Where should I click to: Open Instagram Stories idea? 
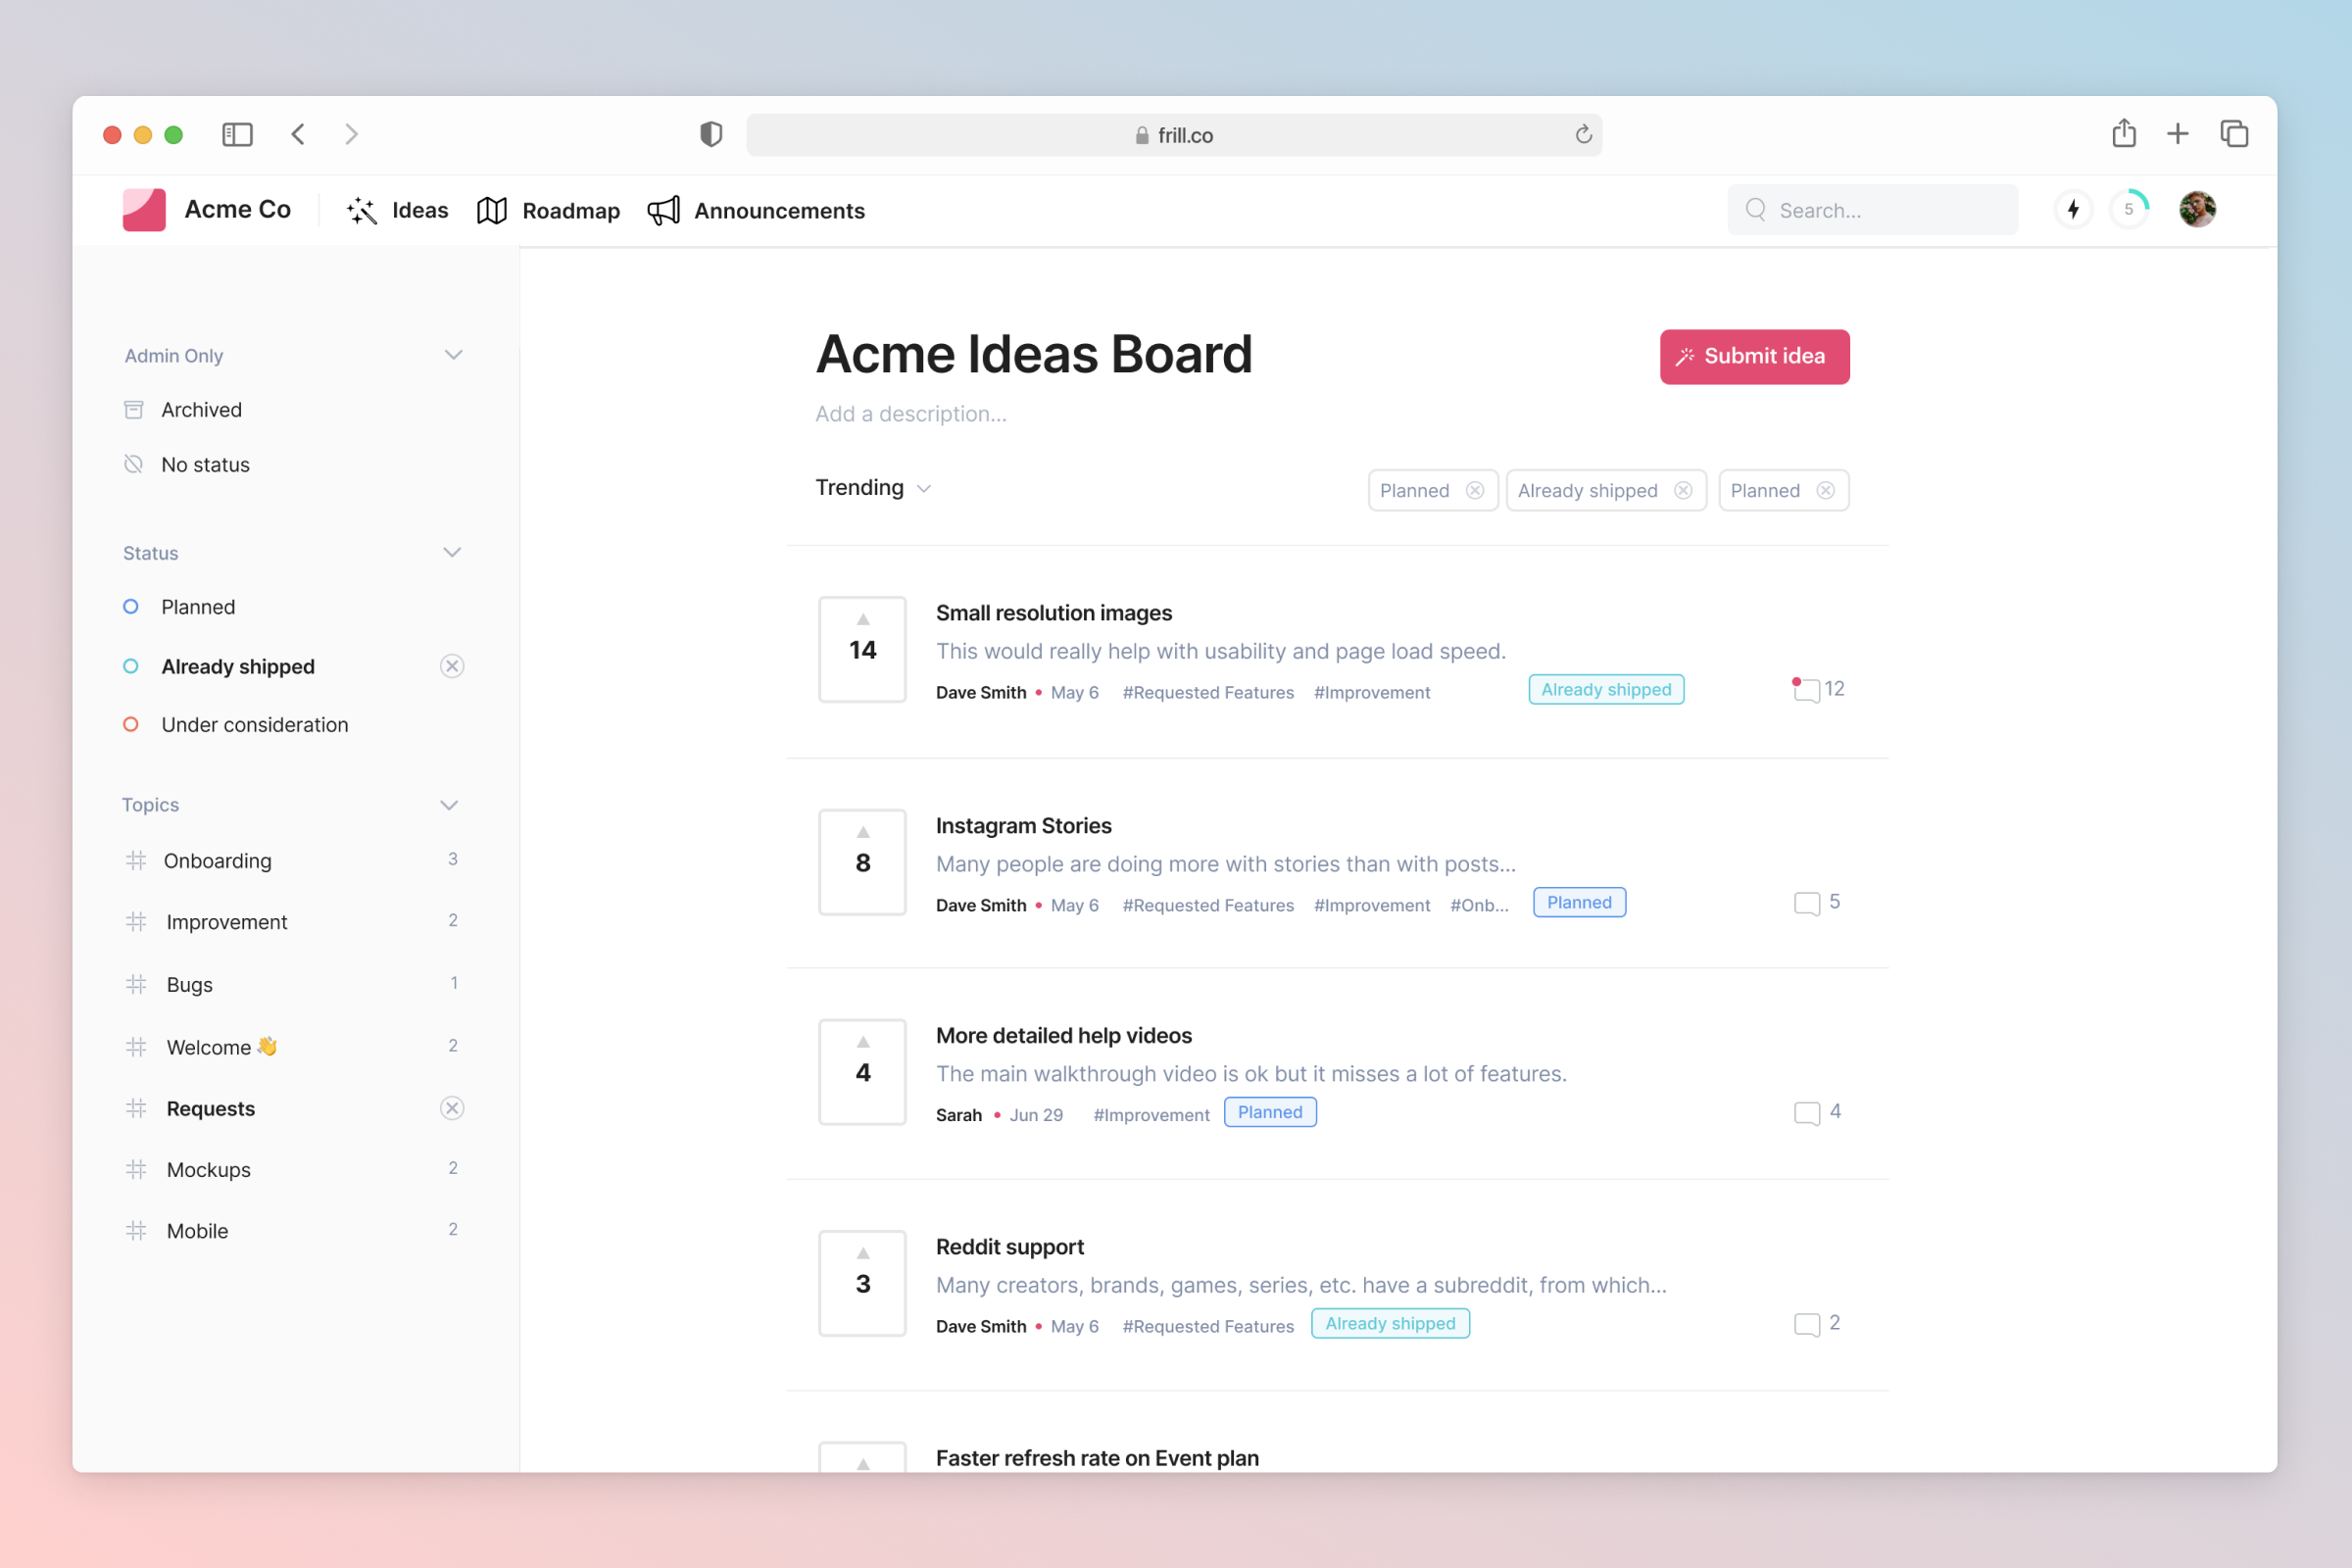[x=1024, y=826]
